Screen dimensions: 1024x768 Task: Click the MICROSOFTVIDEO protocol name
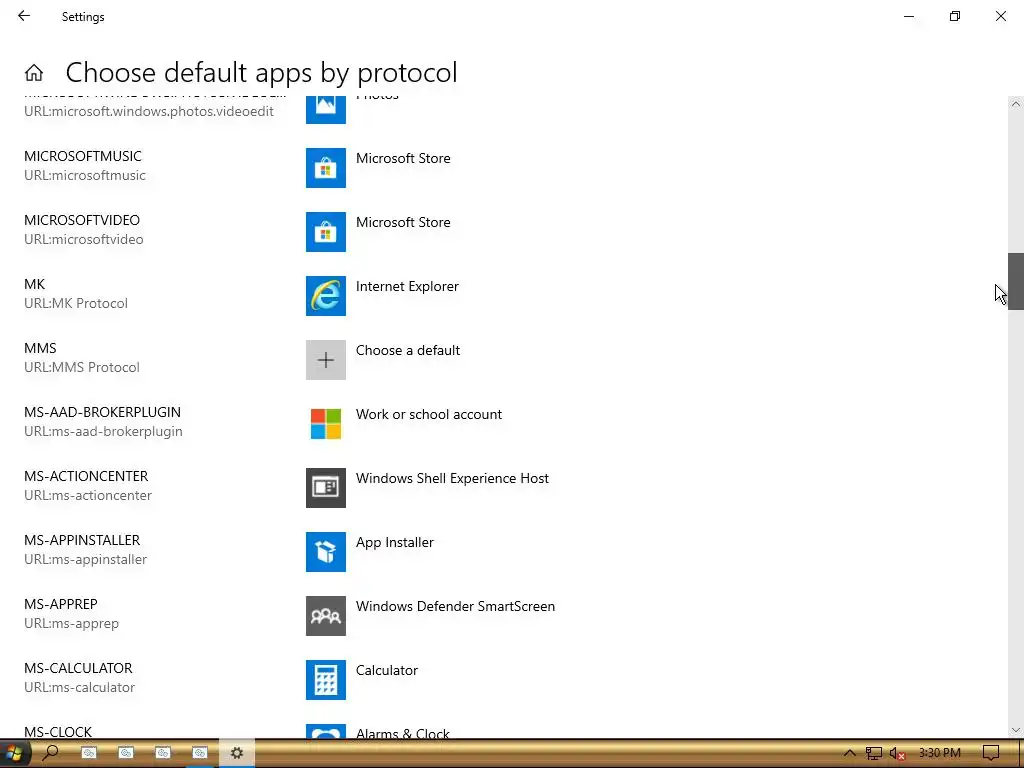(x=82, y=220)
